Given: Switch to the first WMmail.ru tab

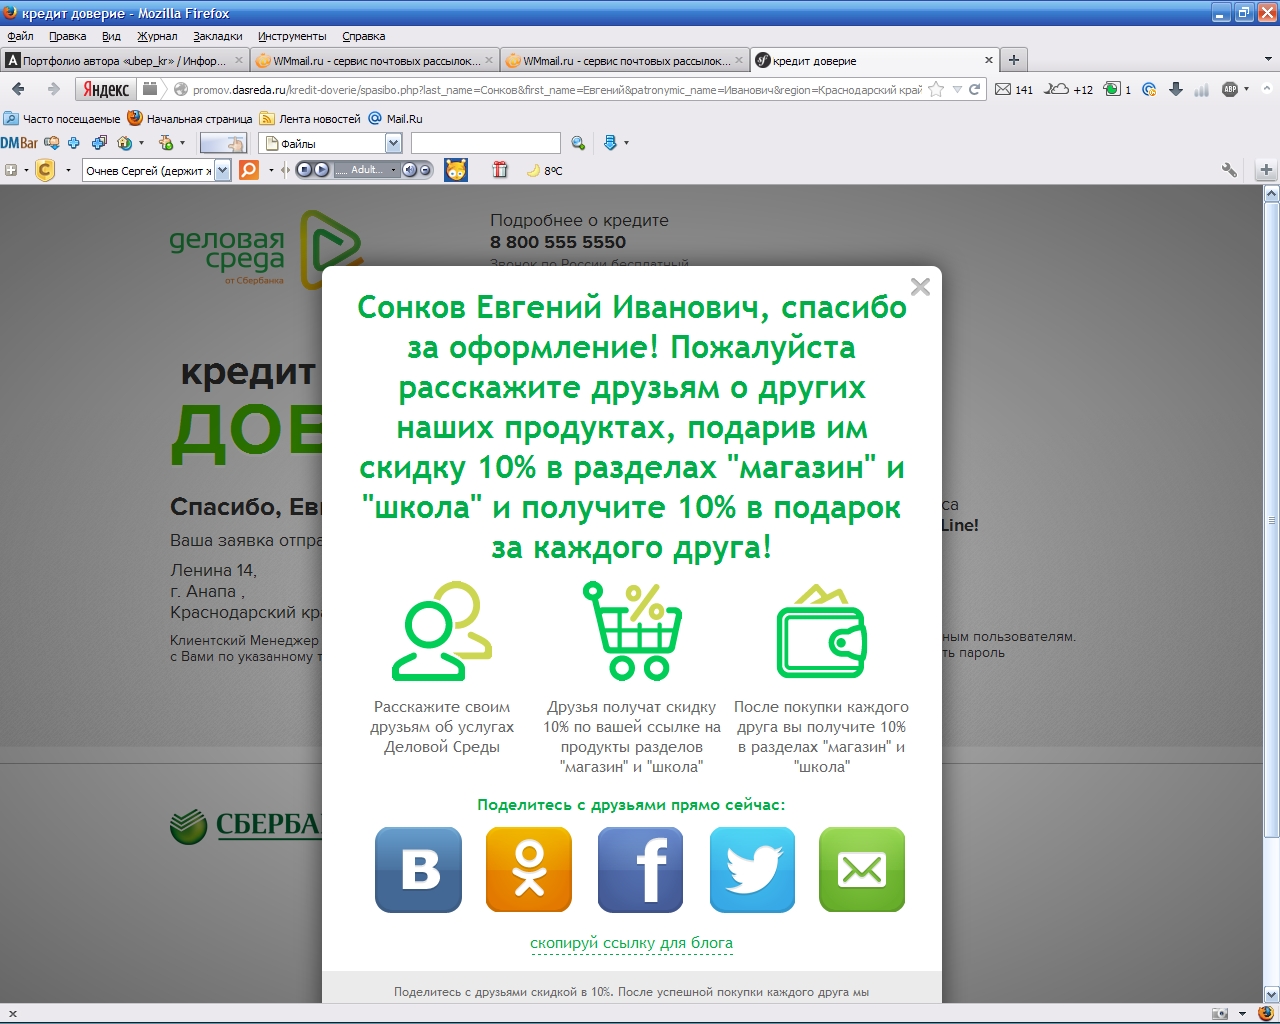Looking at the screenshot, I should point(374,60).
